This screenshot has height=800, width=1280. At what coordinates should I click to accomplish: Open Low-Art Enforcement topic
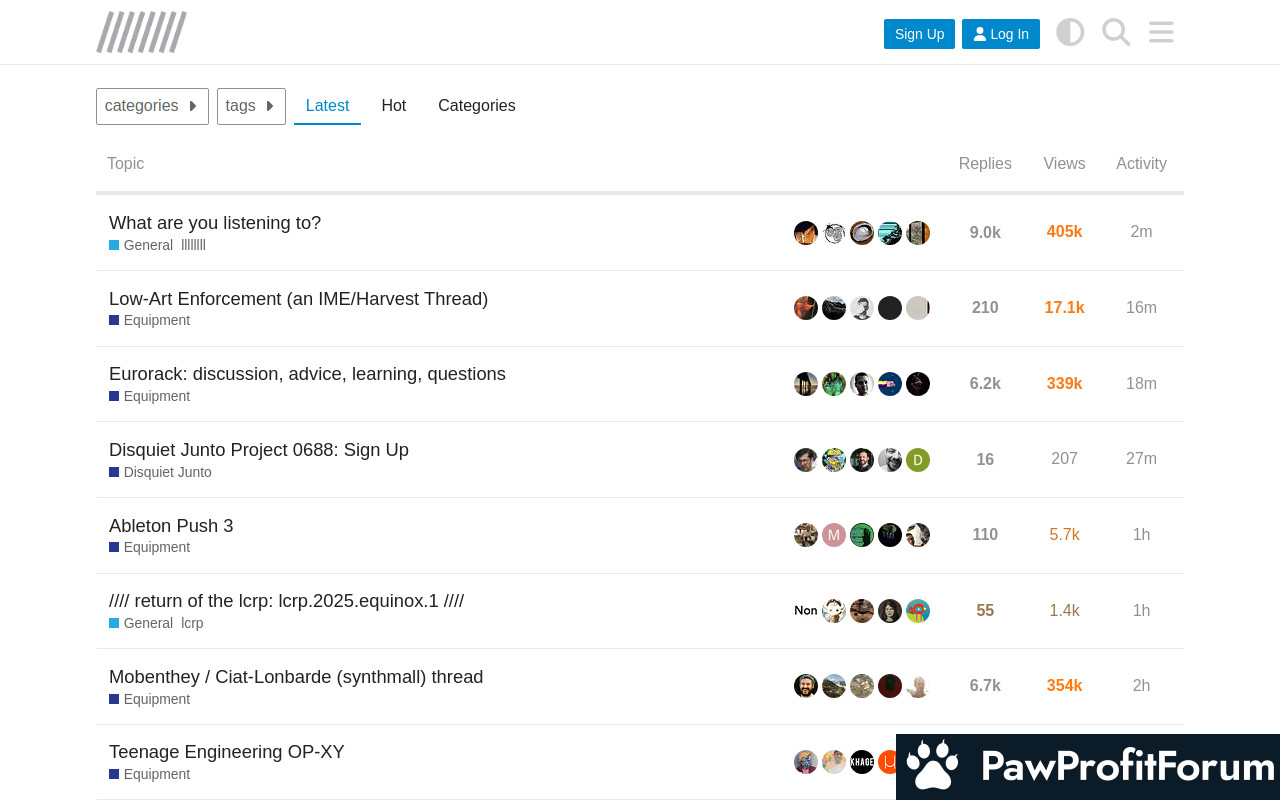click(x=298, y=299)
